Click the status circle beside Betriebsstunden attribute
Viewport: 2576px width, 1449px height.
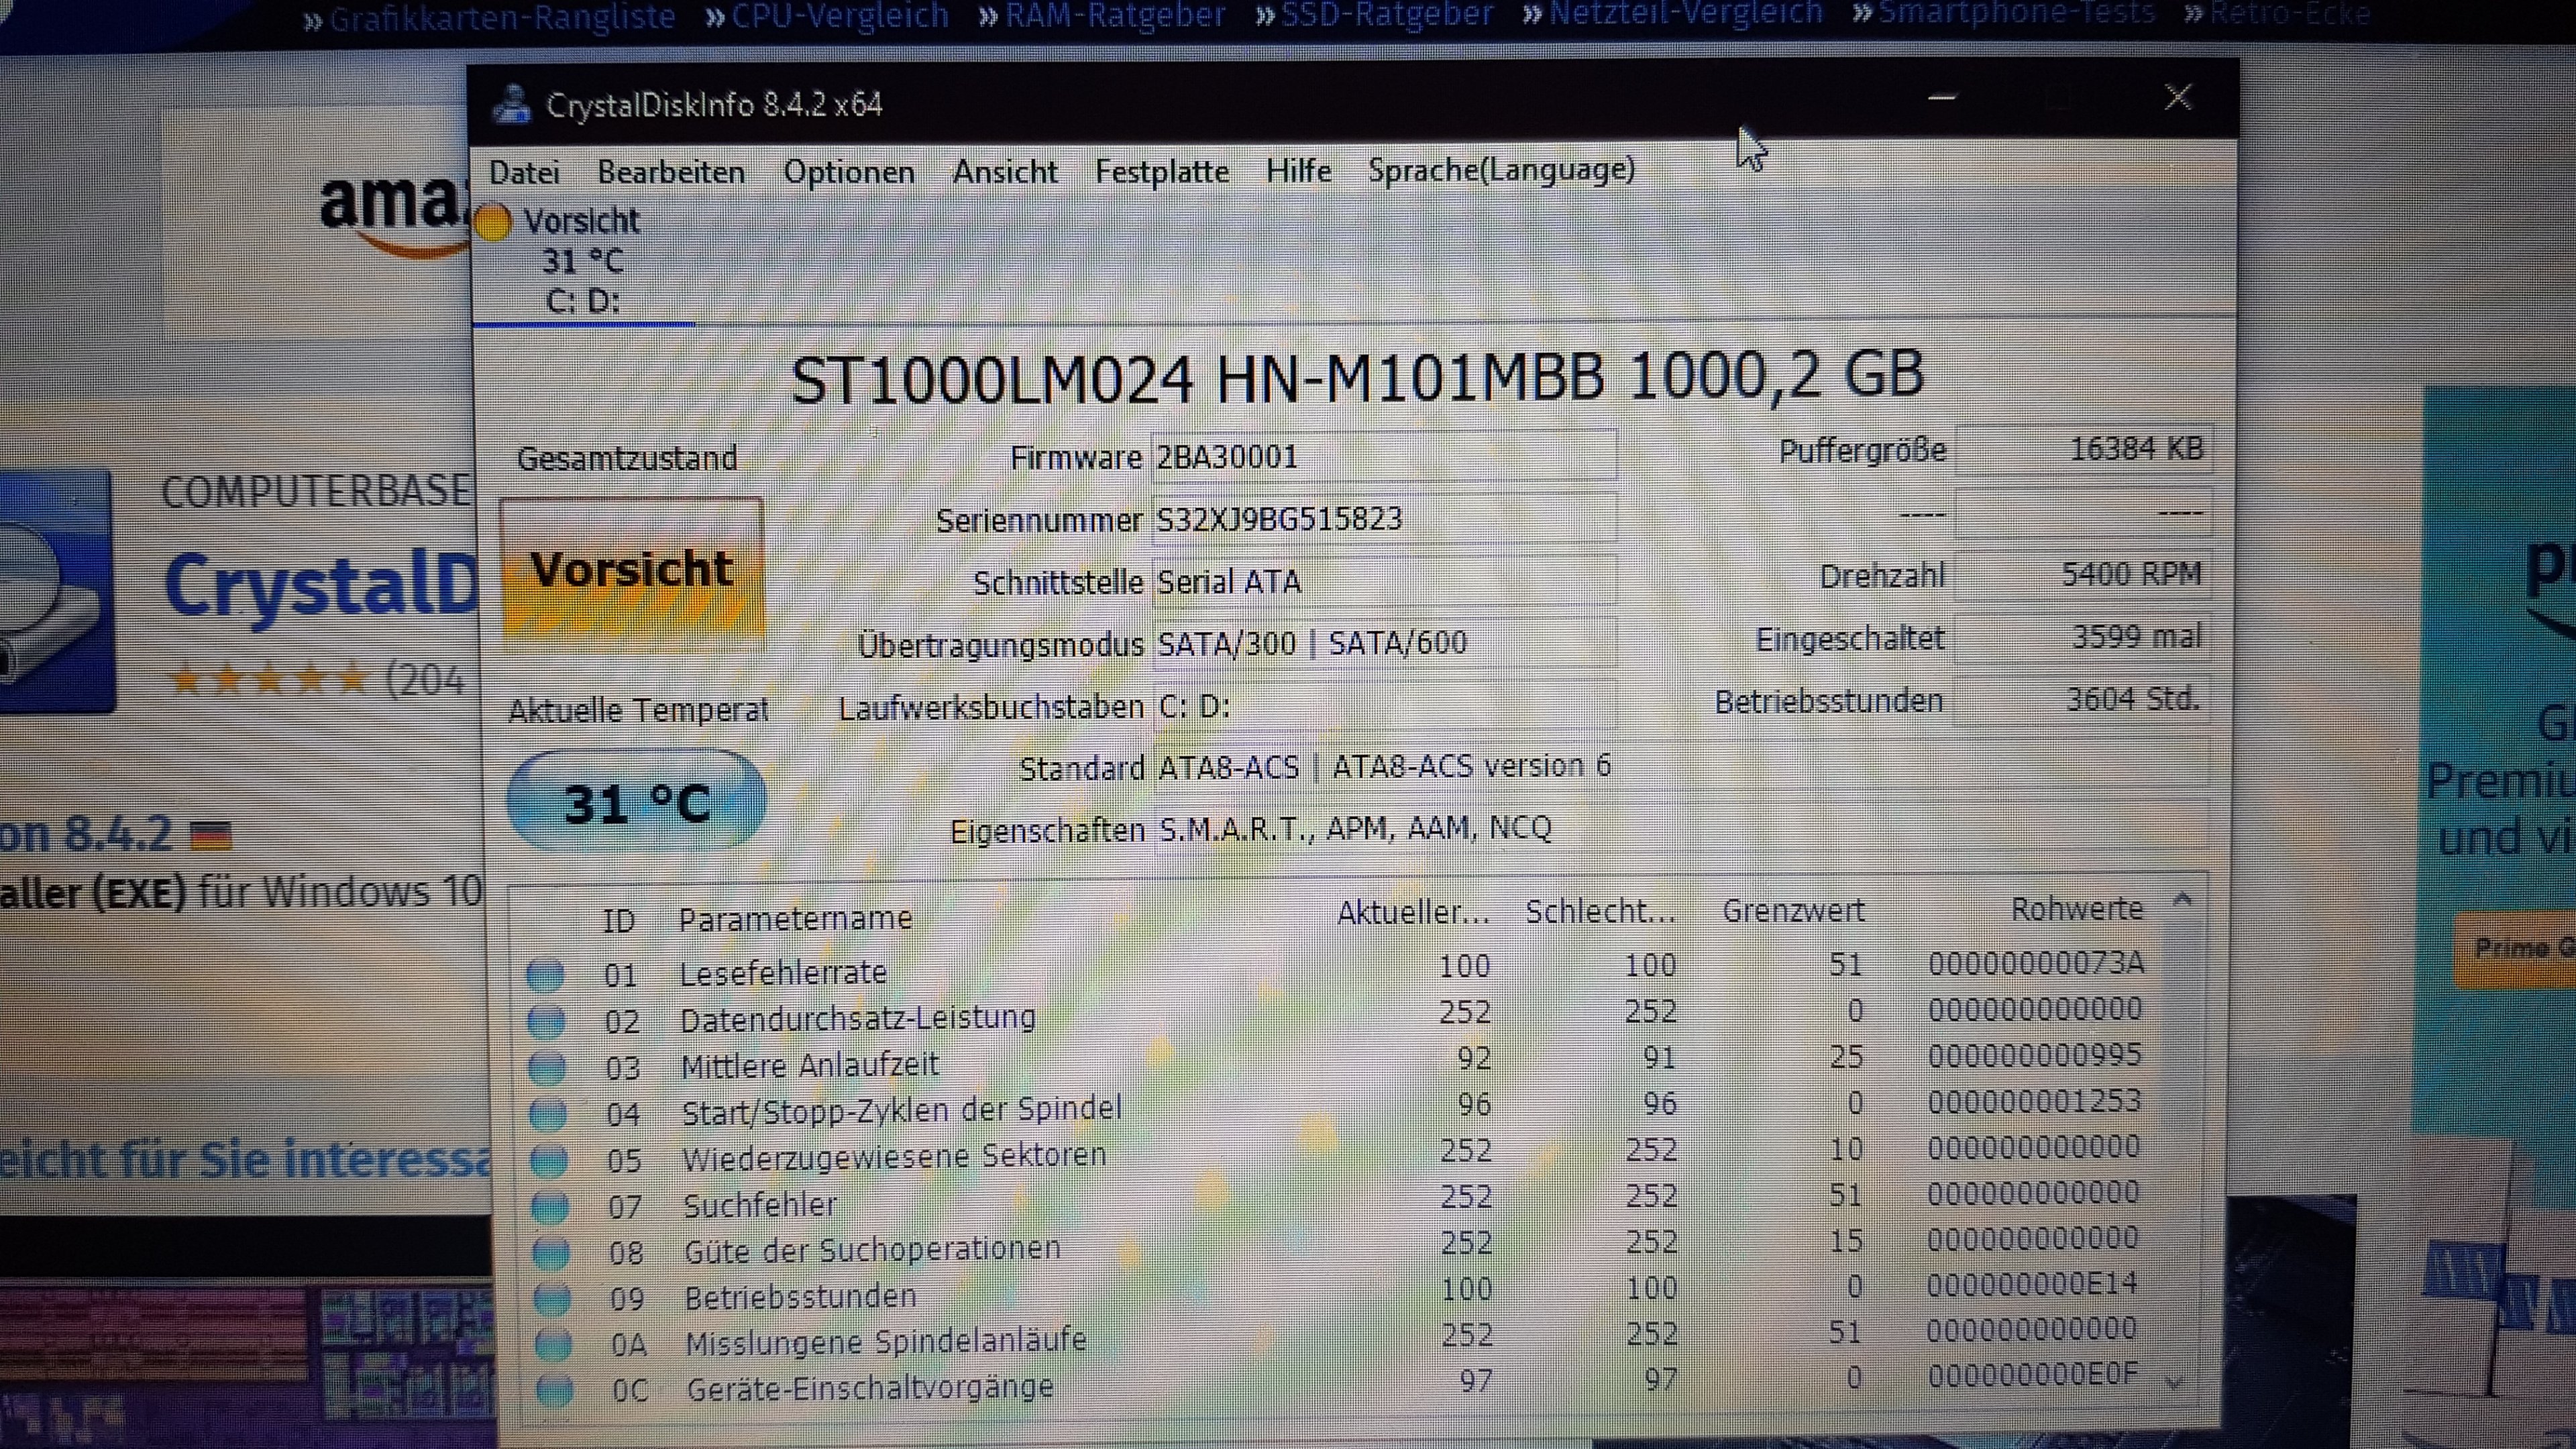(551, 1298)
